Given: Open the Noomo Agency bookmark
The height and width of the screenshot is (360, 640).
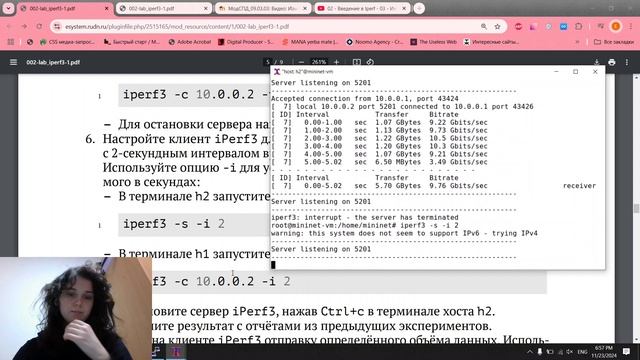Looking at the screenshot, I should (375, 42).
